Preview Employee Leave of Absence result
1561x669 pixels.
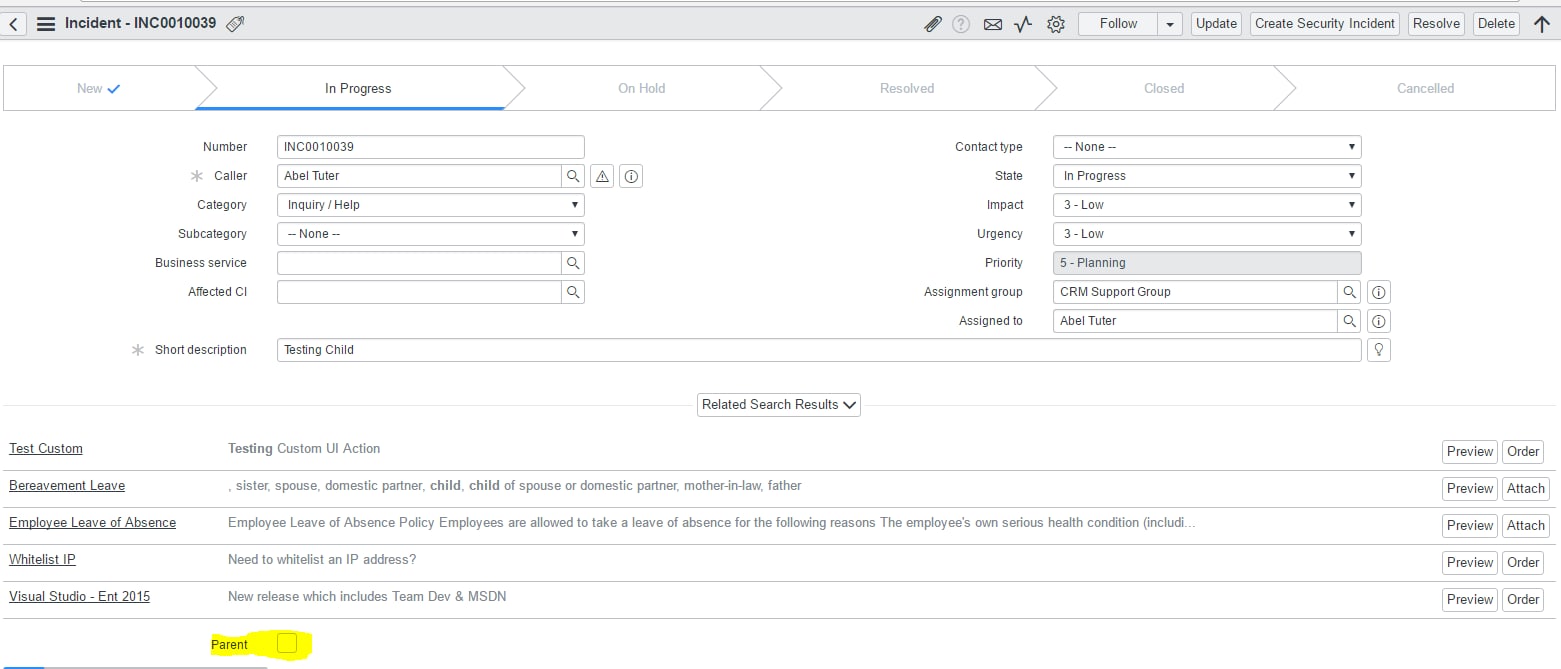[1469, 526]
